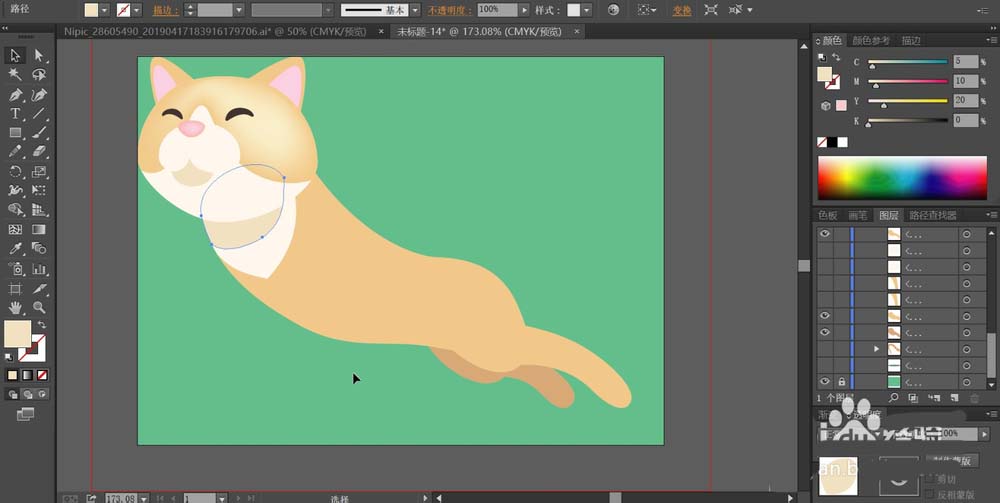Viewport: 1000px width, 503px height.
Task: Click the 变换 Transform link
Action: click(681, 10)
